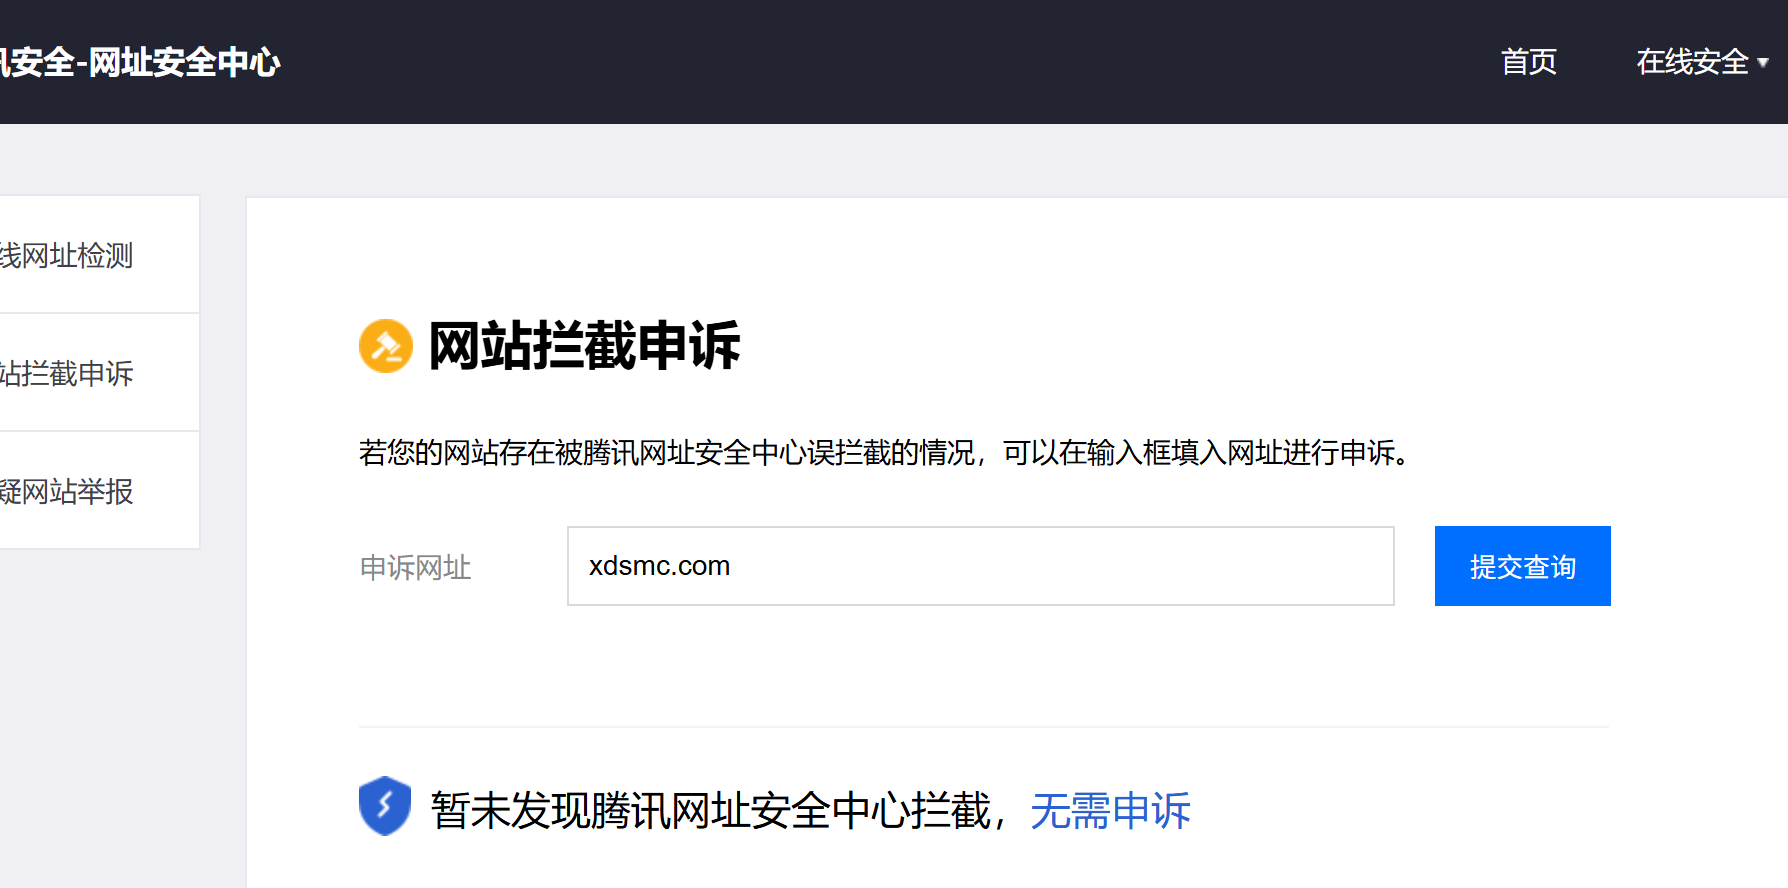The image size is (1788, 888).
Task: Select the 拦截申诉 sidebar tab
Action: (99, 373)
